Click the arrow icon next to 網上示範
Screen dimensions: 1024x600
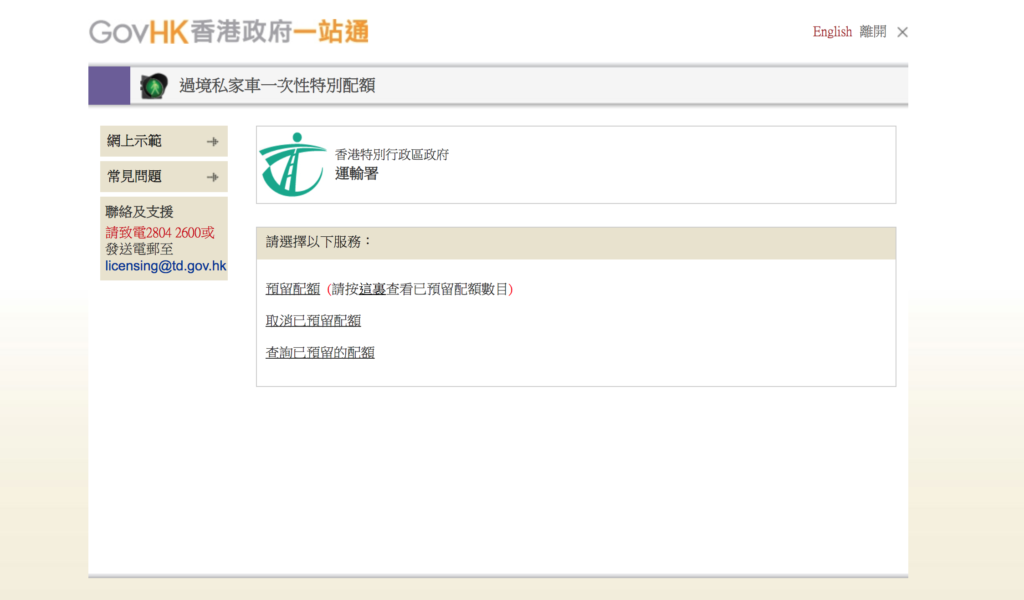212,142
